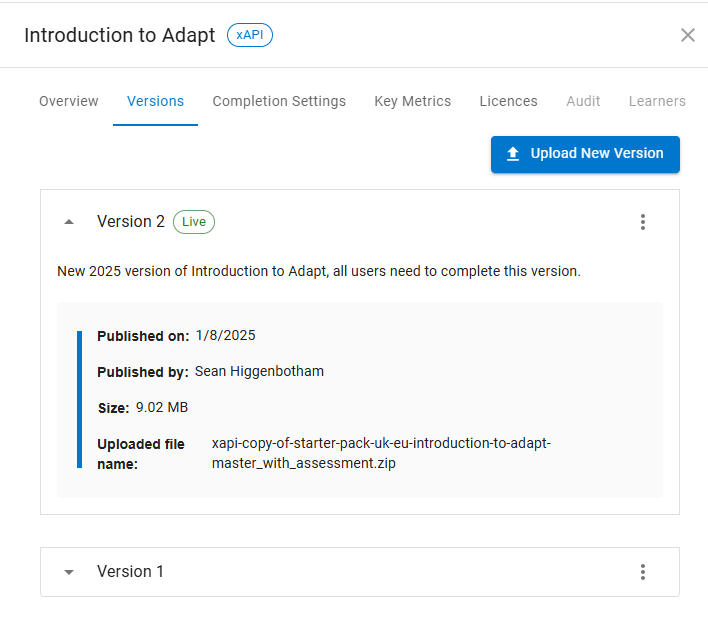
Task: Expand the Version 1 panel arrow
Action: point(69,572)
